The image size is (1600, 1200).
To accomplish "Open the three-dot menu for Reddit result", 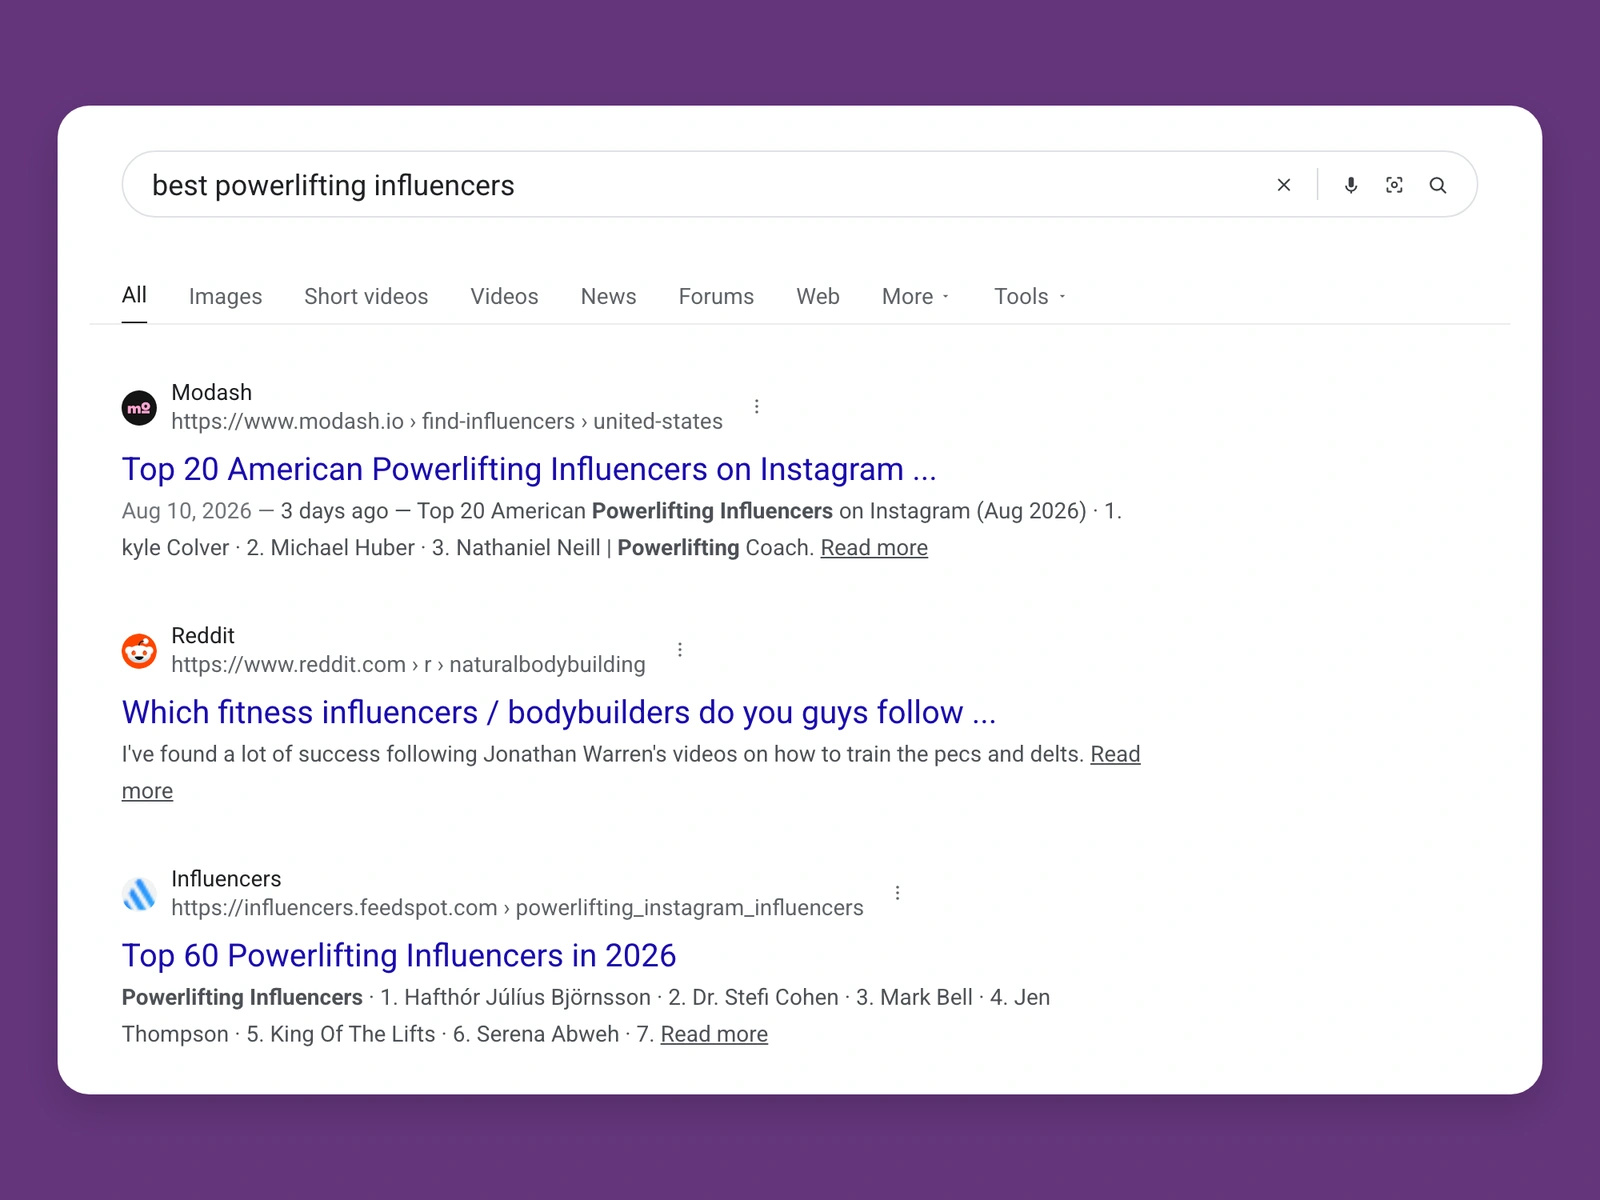I will [x=680, y=650].
